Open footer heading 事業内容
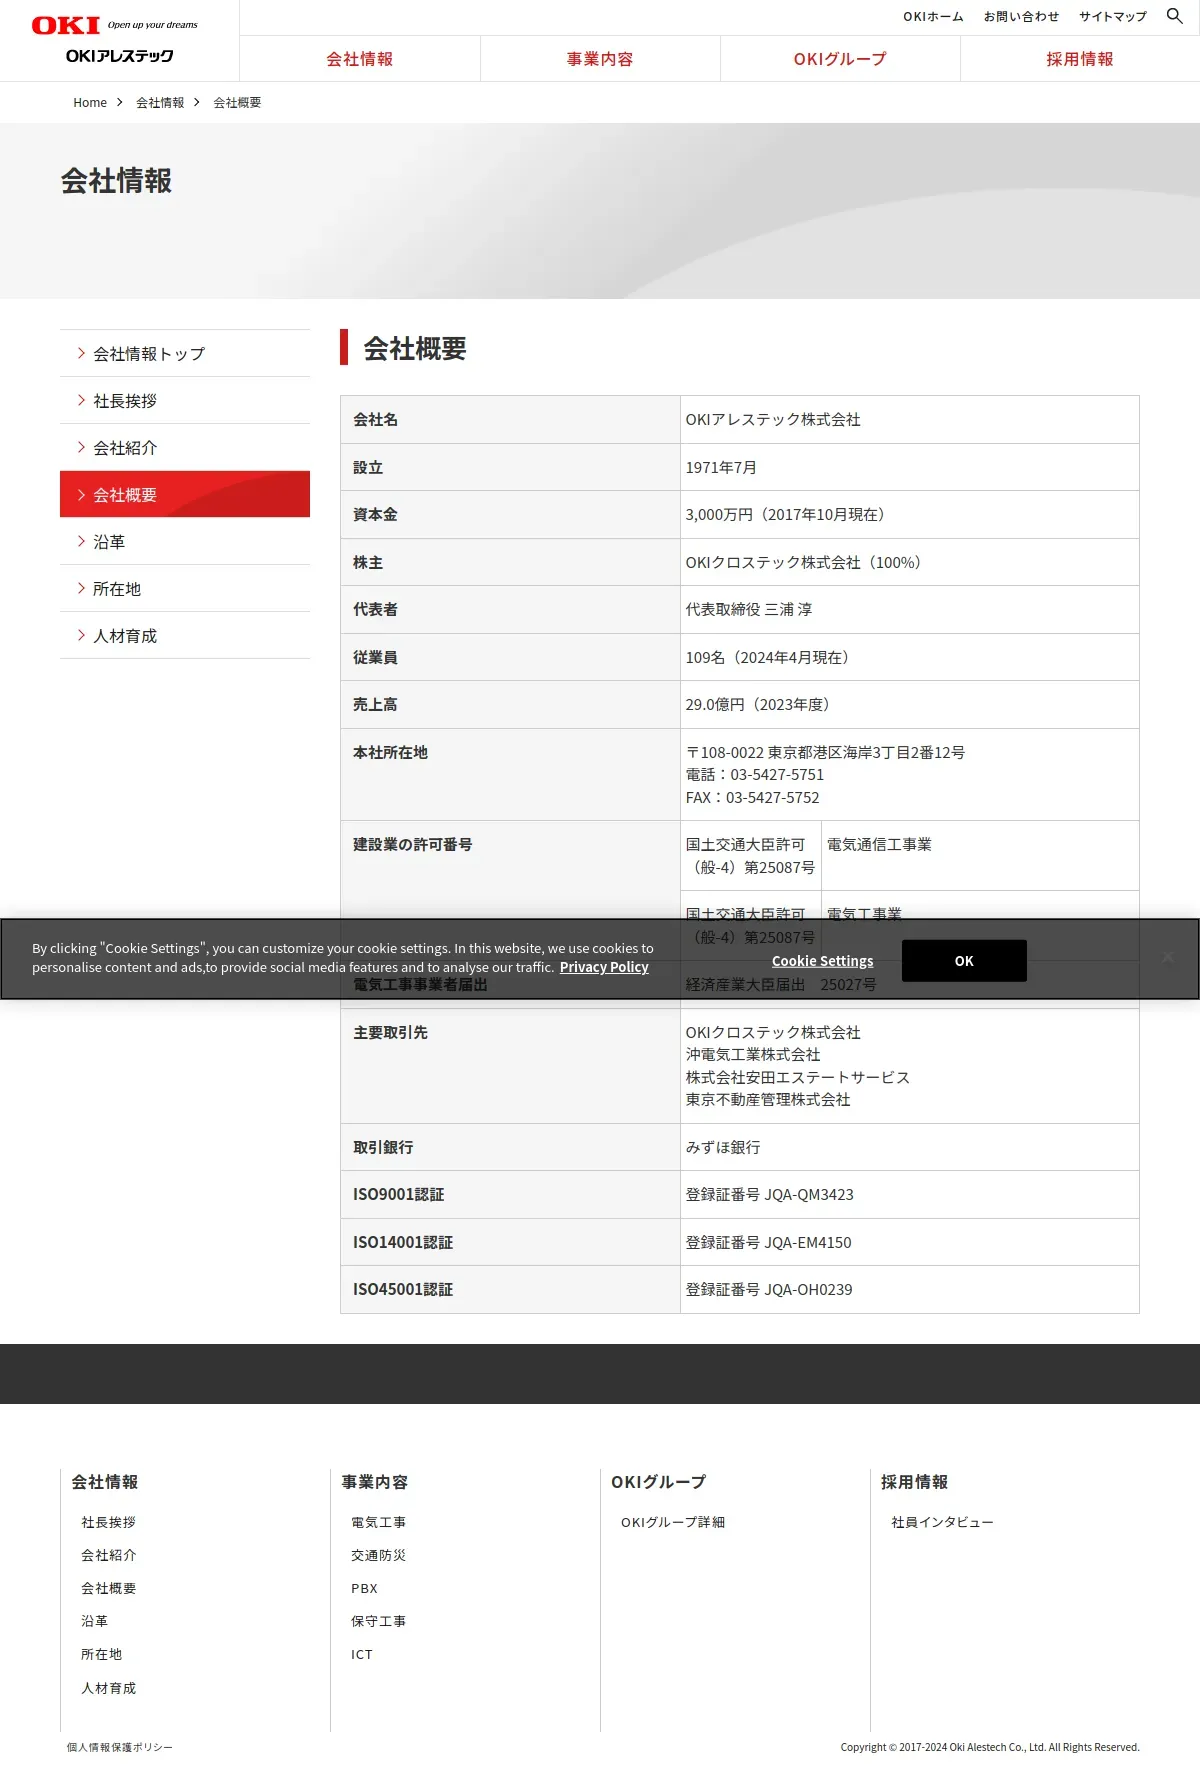 (x=375, y=1482)
